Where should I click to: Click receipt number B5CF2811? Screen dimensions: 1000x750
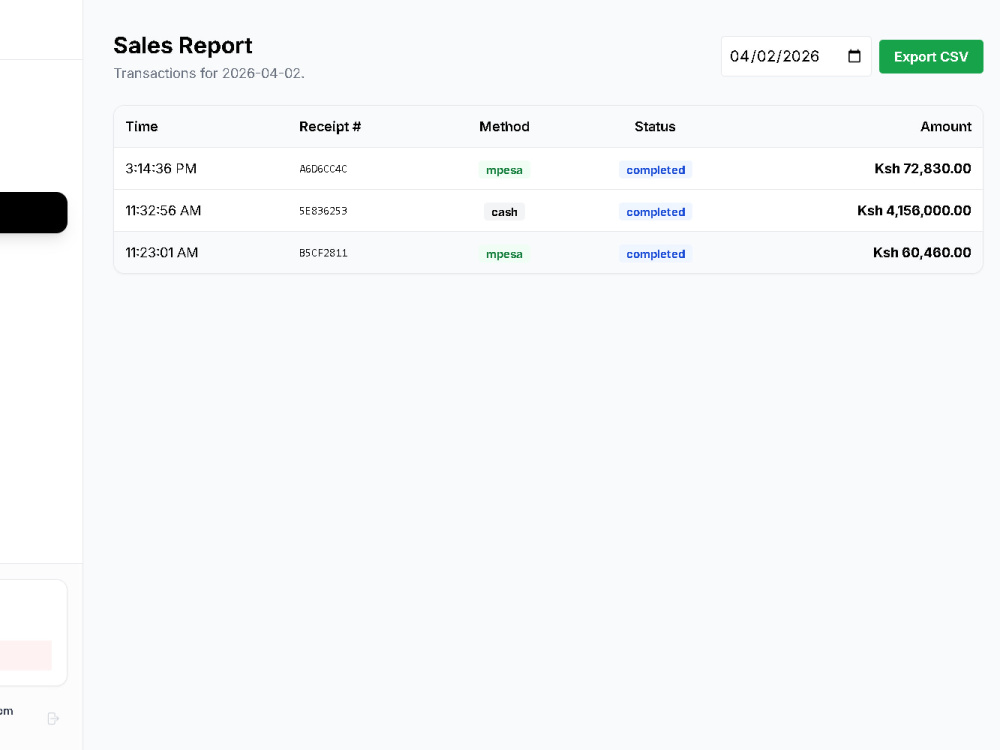323,253
